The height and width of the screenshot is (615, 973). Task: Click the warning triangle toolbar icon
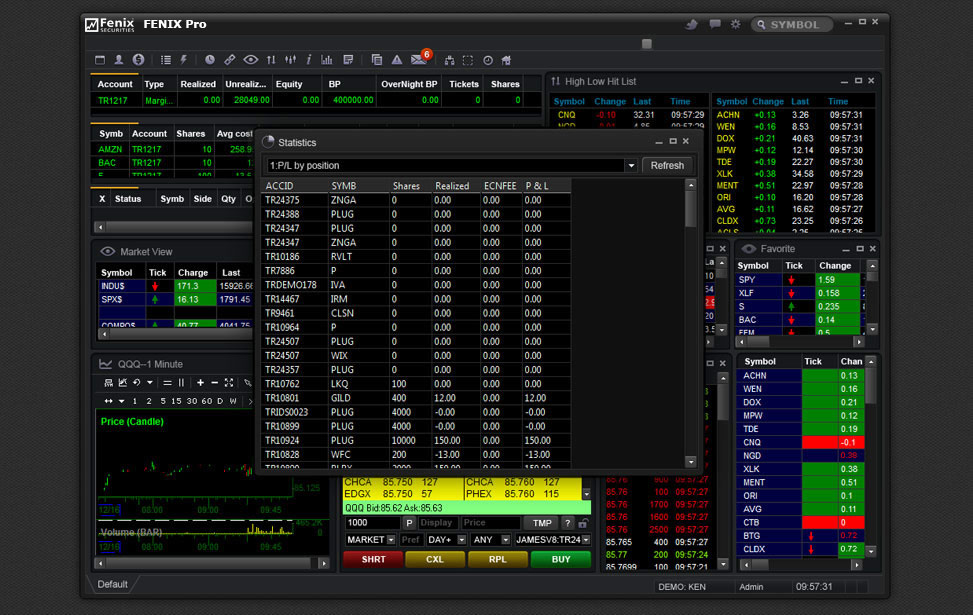pos(397,60)
